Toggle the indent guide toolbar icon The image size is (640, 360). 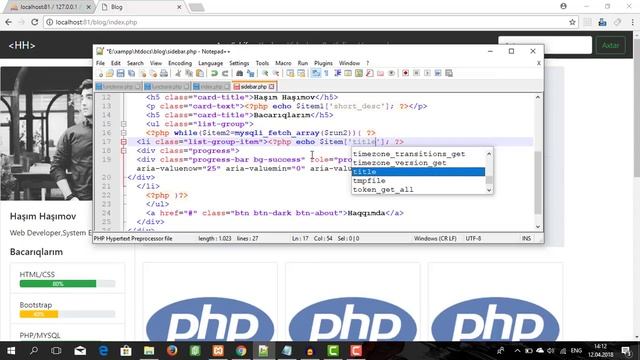338,73
